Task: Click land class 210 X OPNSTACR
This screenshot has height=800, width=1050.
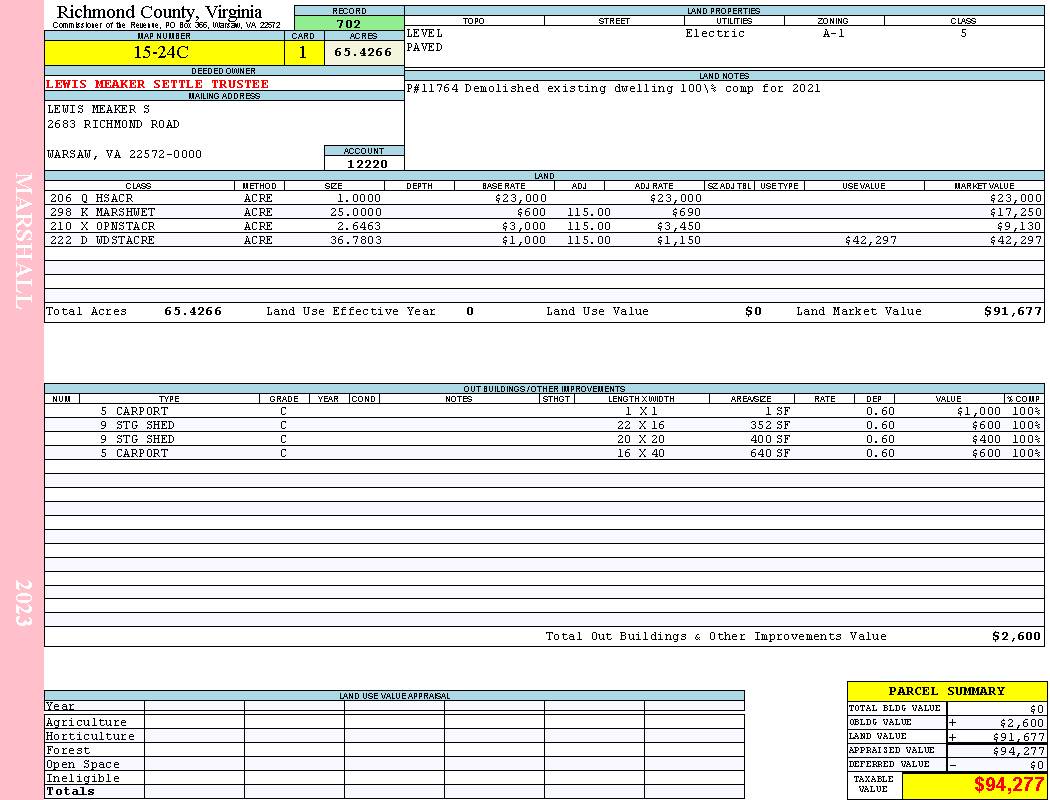Action: [102, 226]
